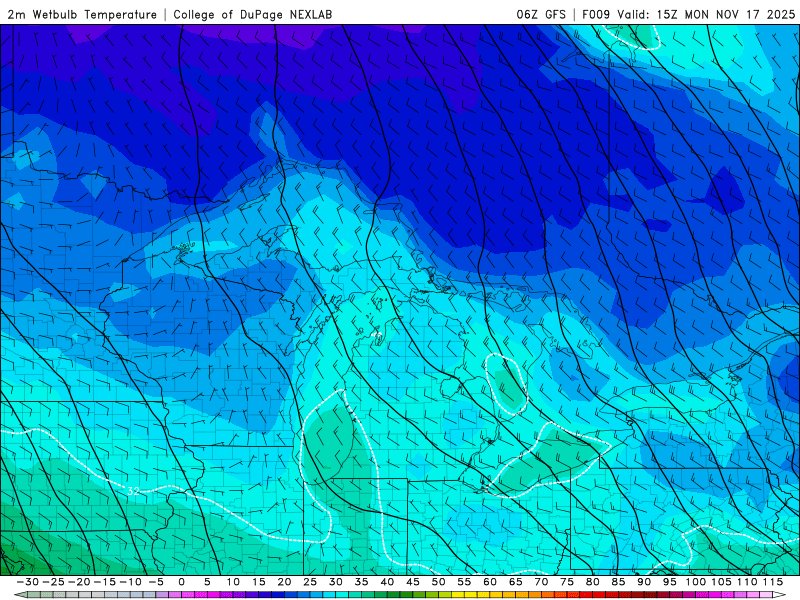Click the '2m Wetbulb Temperature' title text
Image resolution: width=800 pixels, height=600 pixels.
pyautogui.click(x=82, y=15)
